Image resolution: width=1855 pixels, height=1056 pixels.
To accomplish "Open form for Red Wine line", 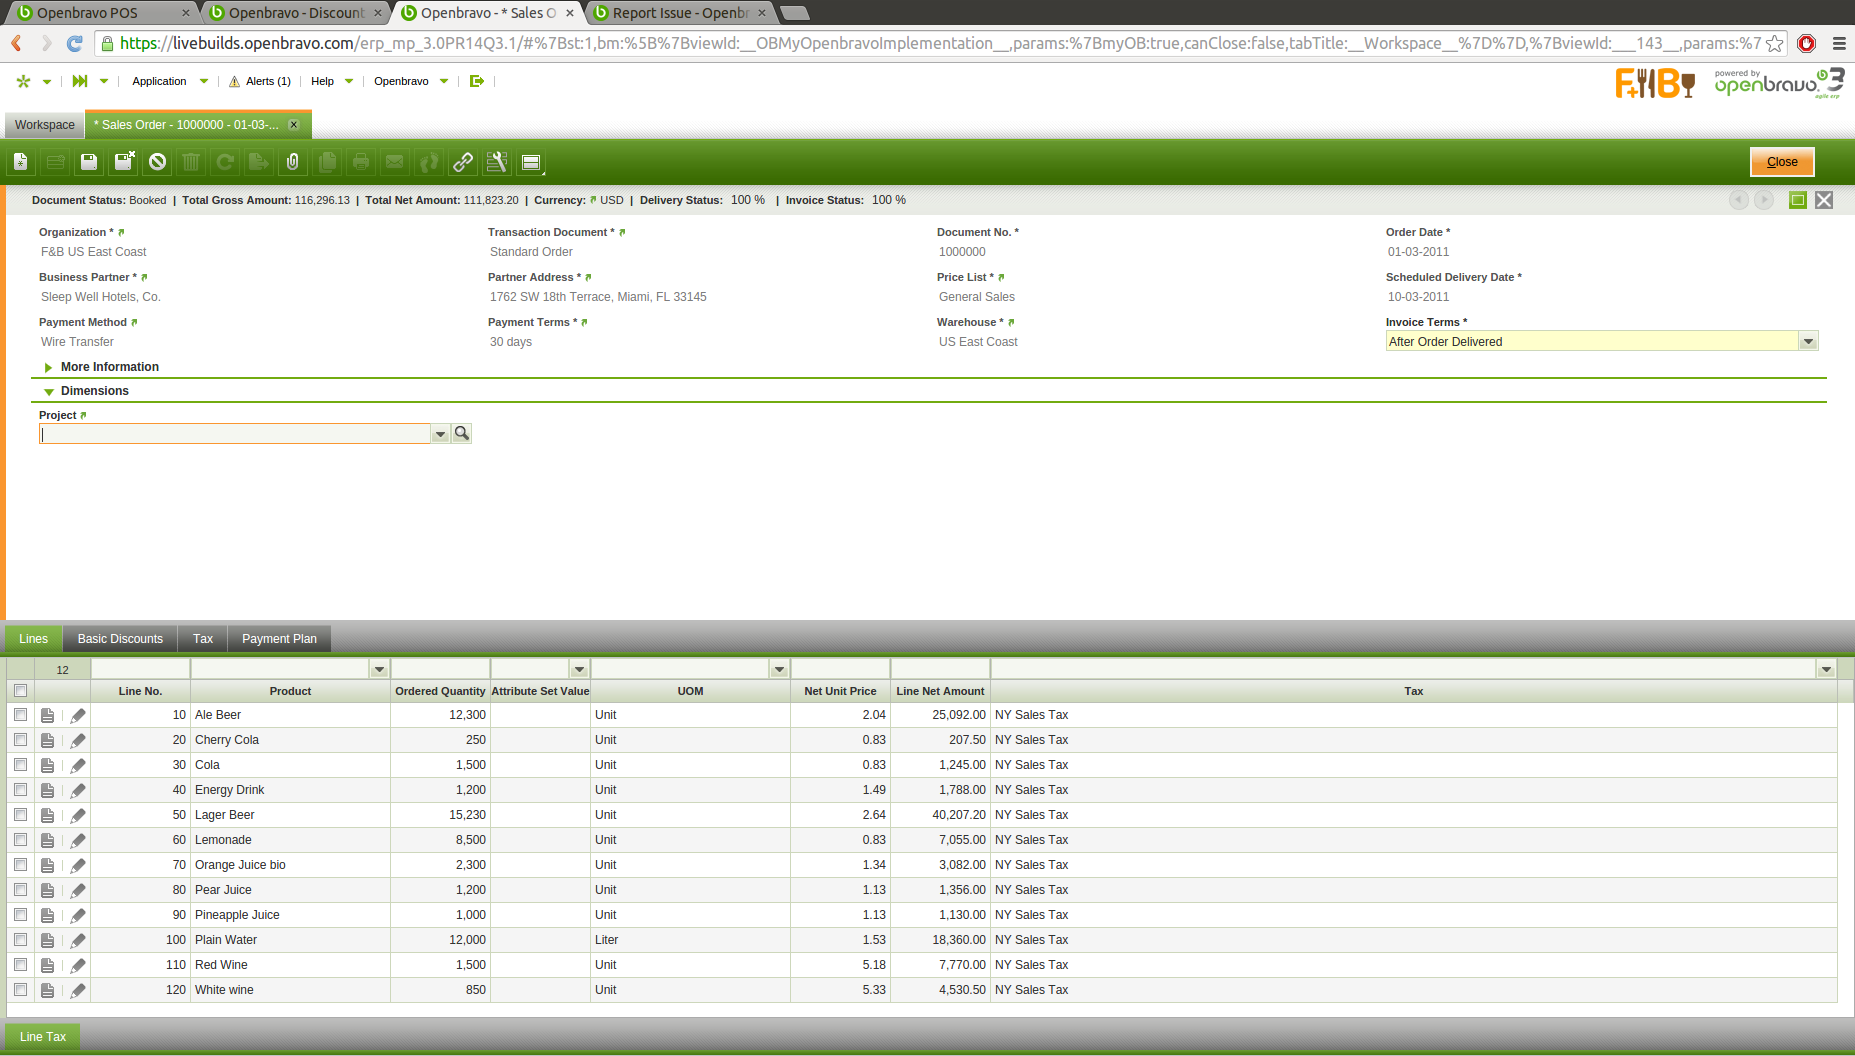I will coord(47,965).
